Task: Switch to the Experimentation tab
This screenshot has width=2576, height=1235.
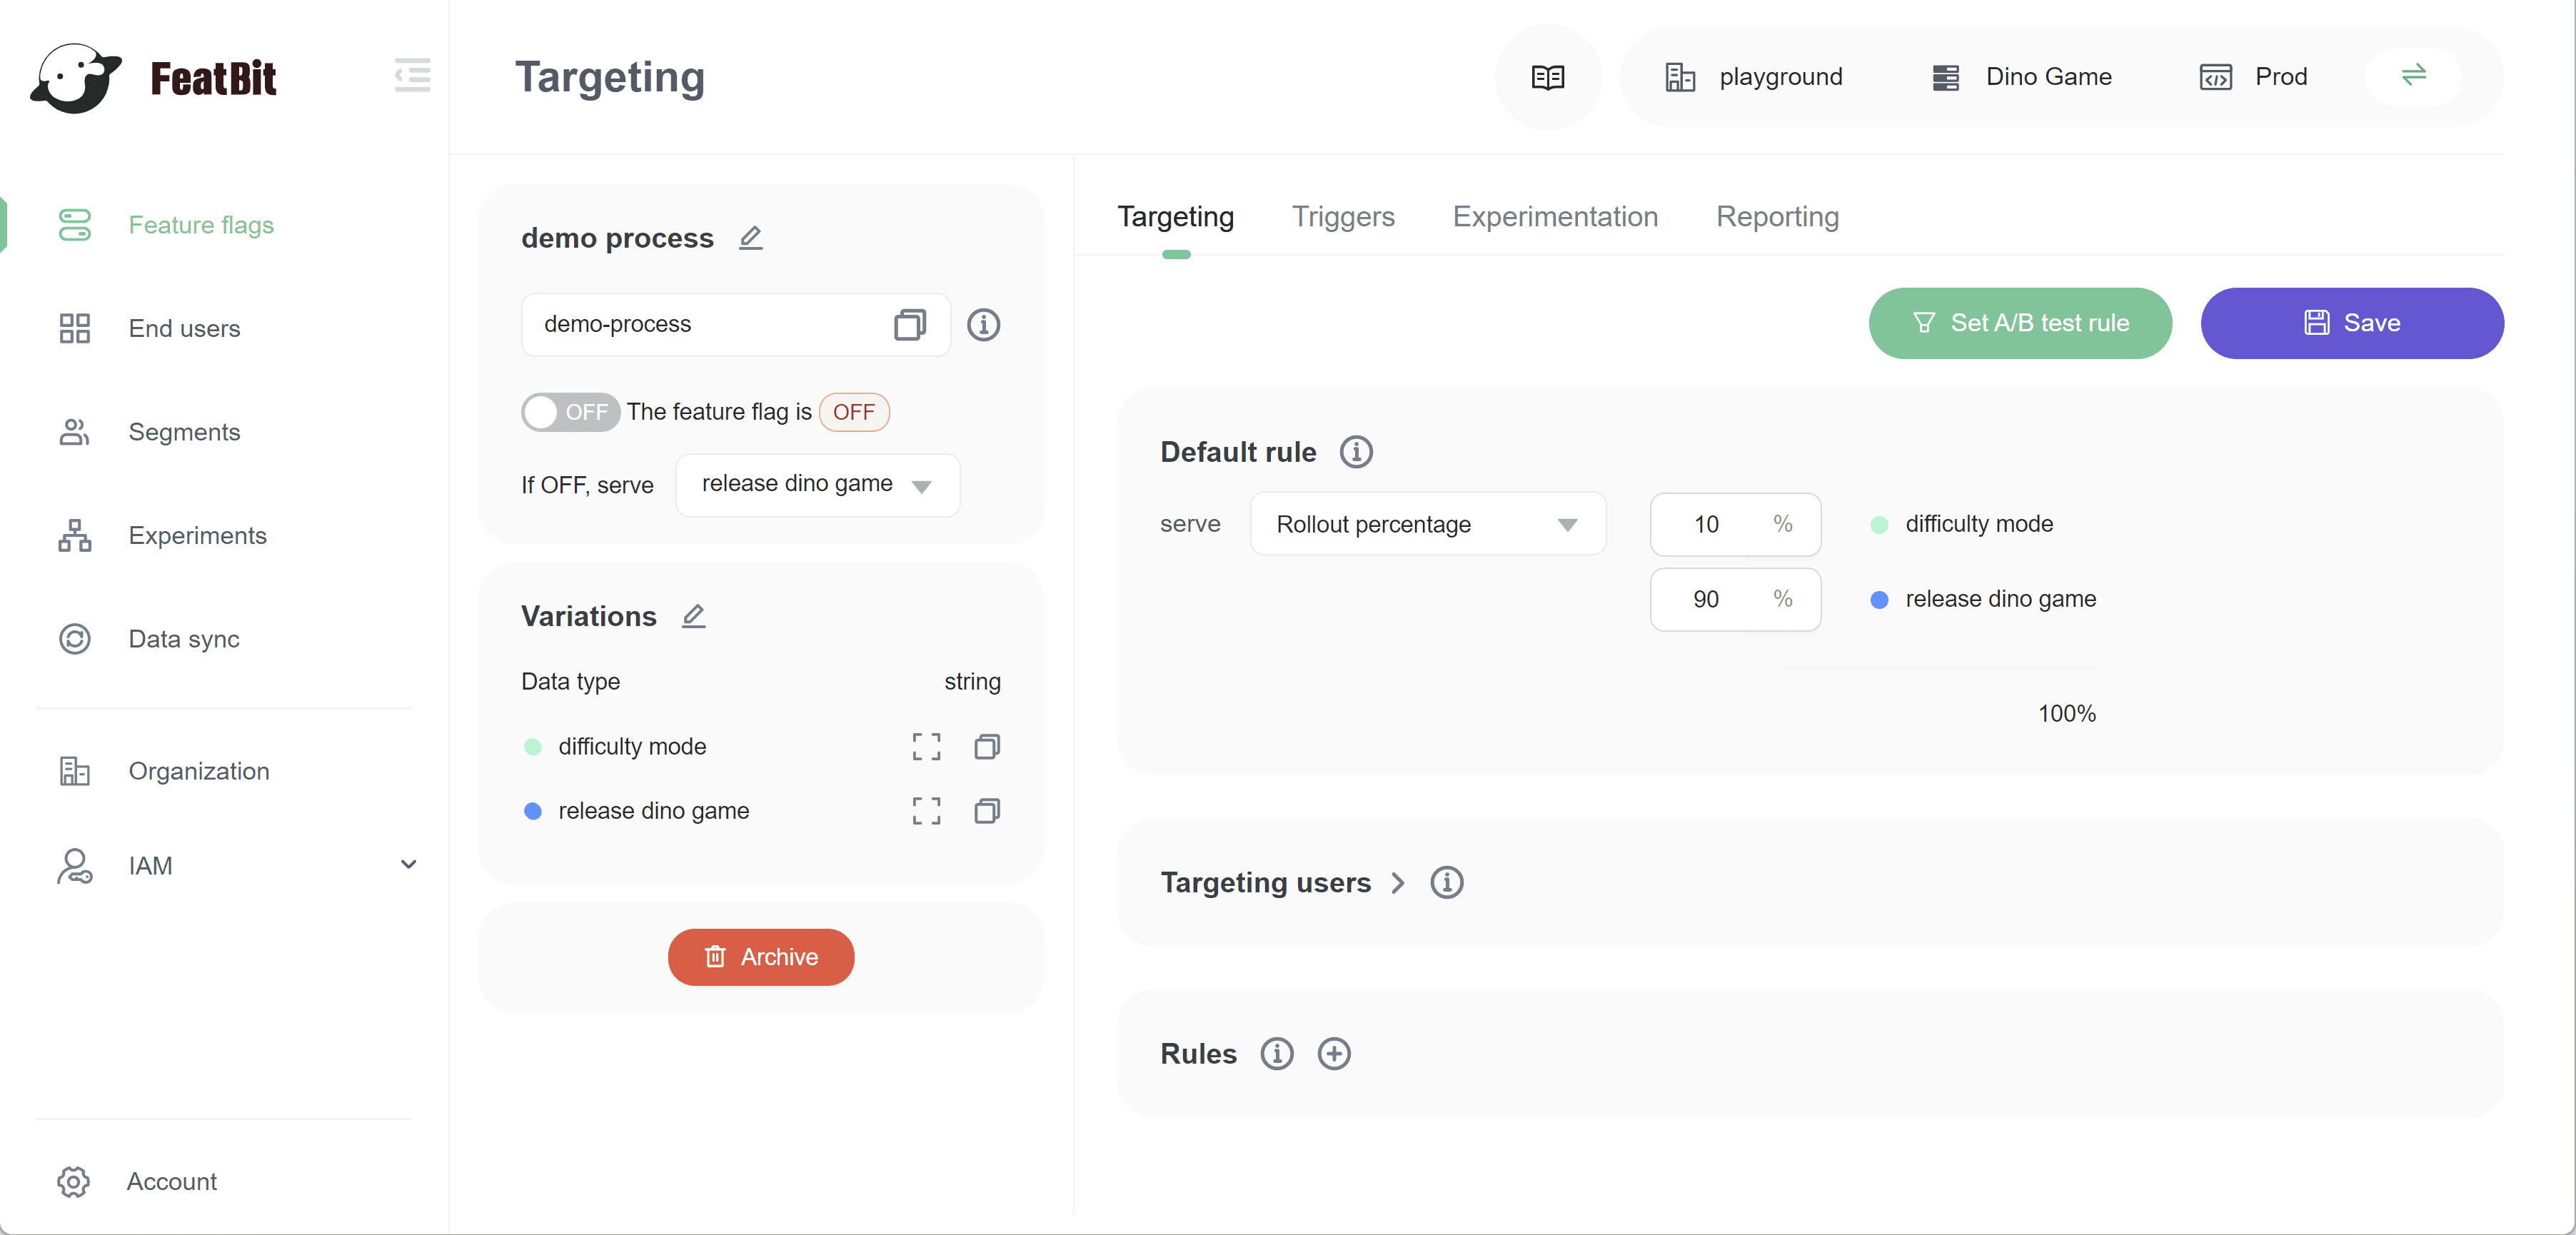Action: click(x=1554, y=217)
